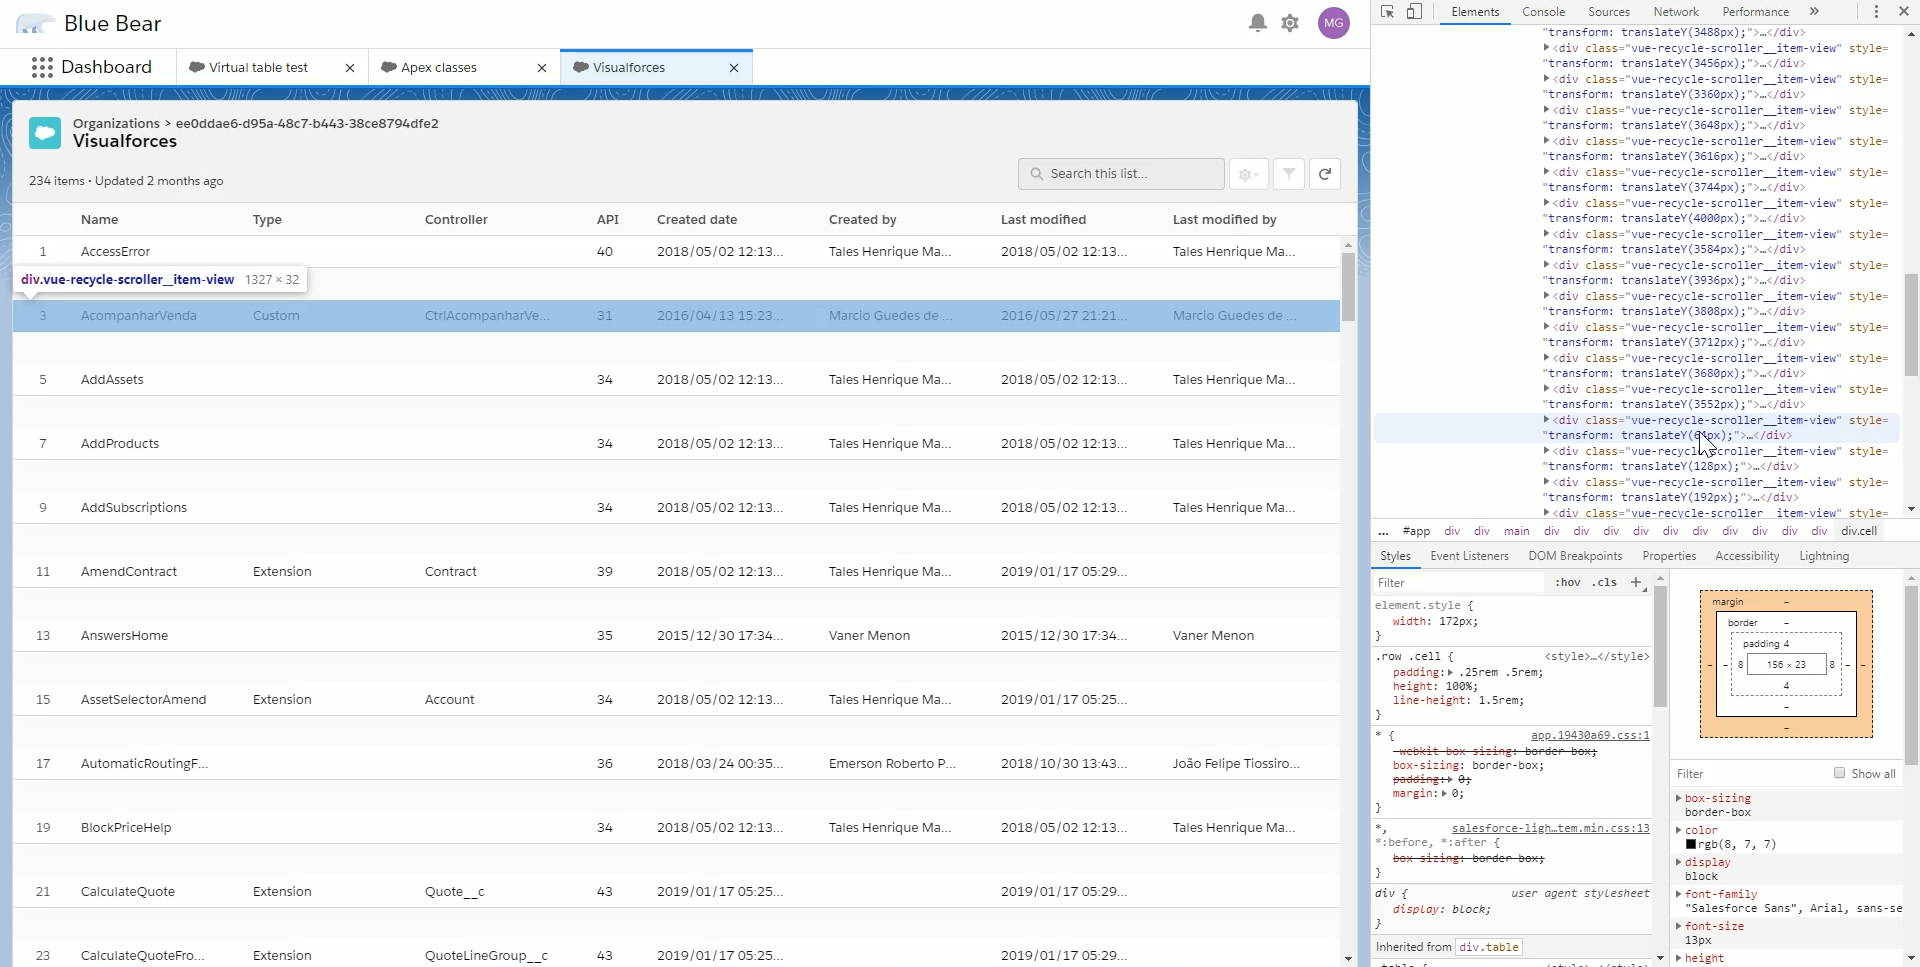Expand the box-sizing computed property
This screenshot has height=967, width=1920.
1678,798
